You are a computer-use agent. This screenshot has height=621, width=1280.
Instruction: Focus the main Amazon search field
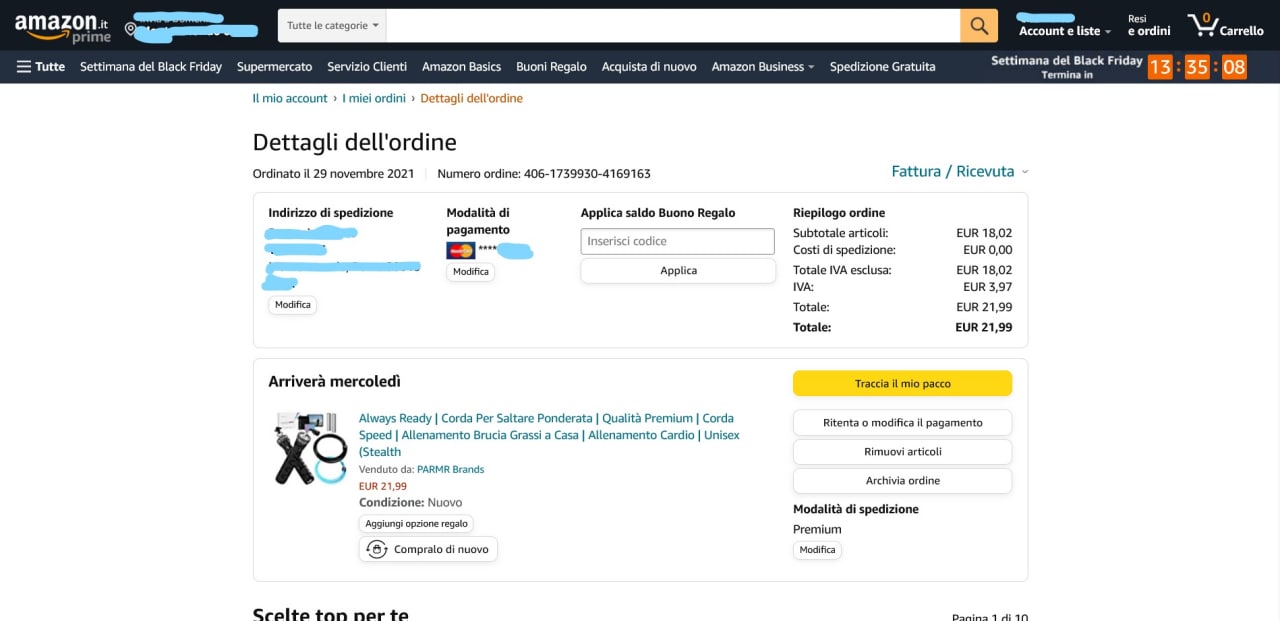(673, 25)
